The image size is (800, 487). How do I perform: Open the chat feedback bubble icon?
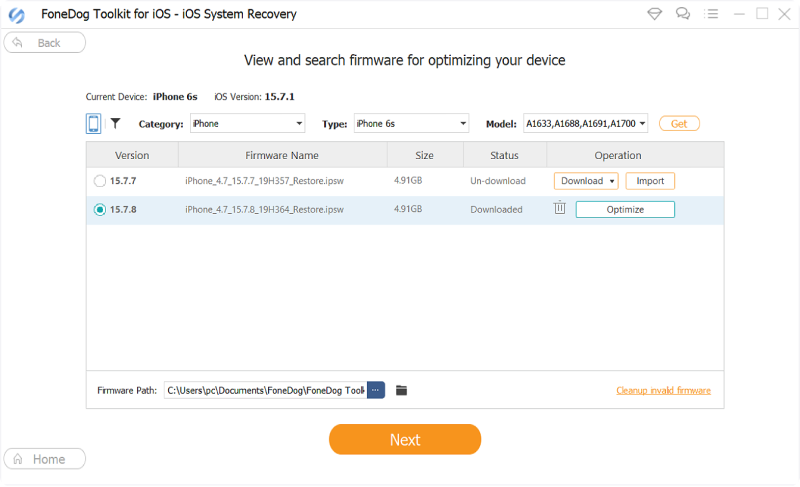683,14
